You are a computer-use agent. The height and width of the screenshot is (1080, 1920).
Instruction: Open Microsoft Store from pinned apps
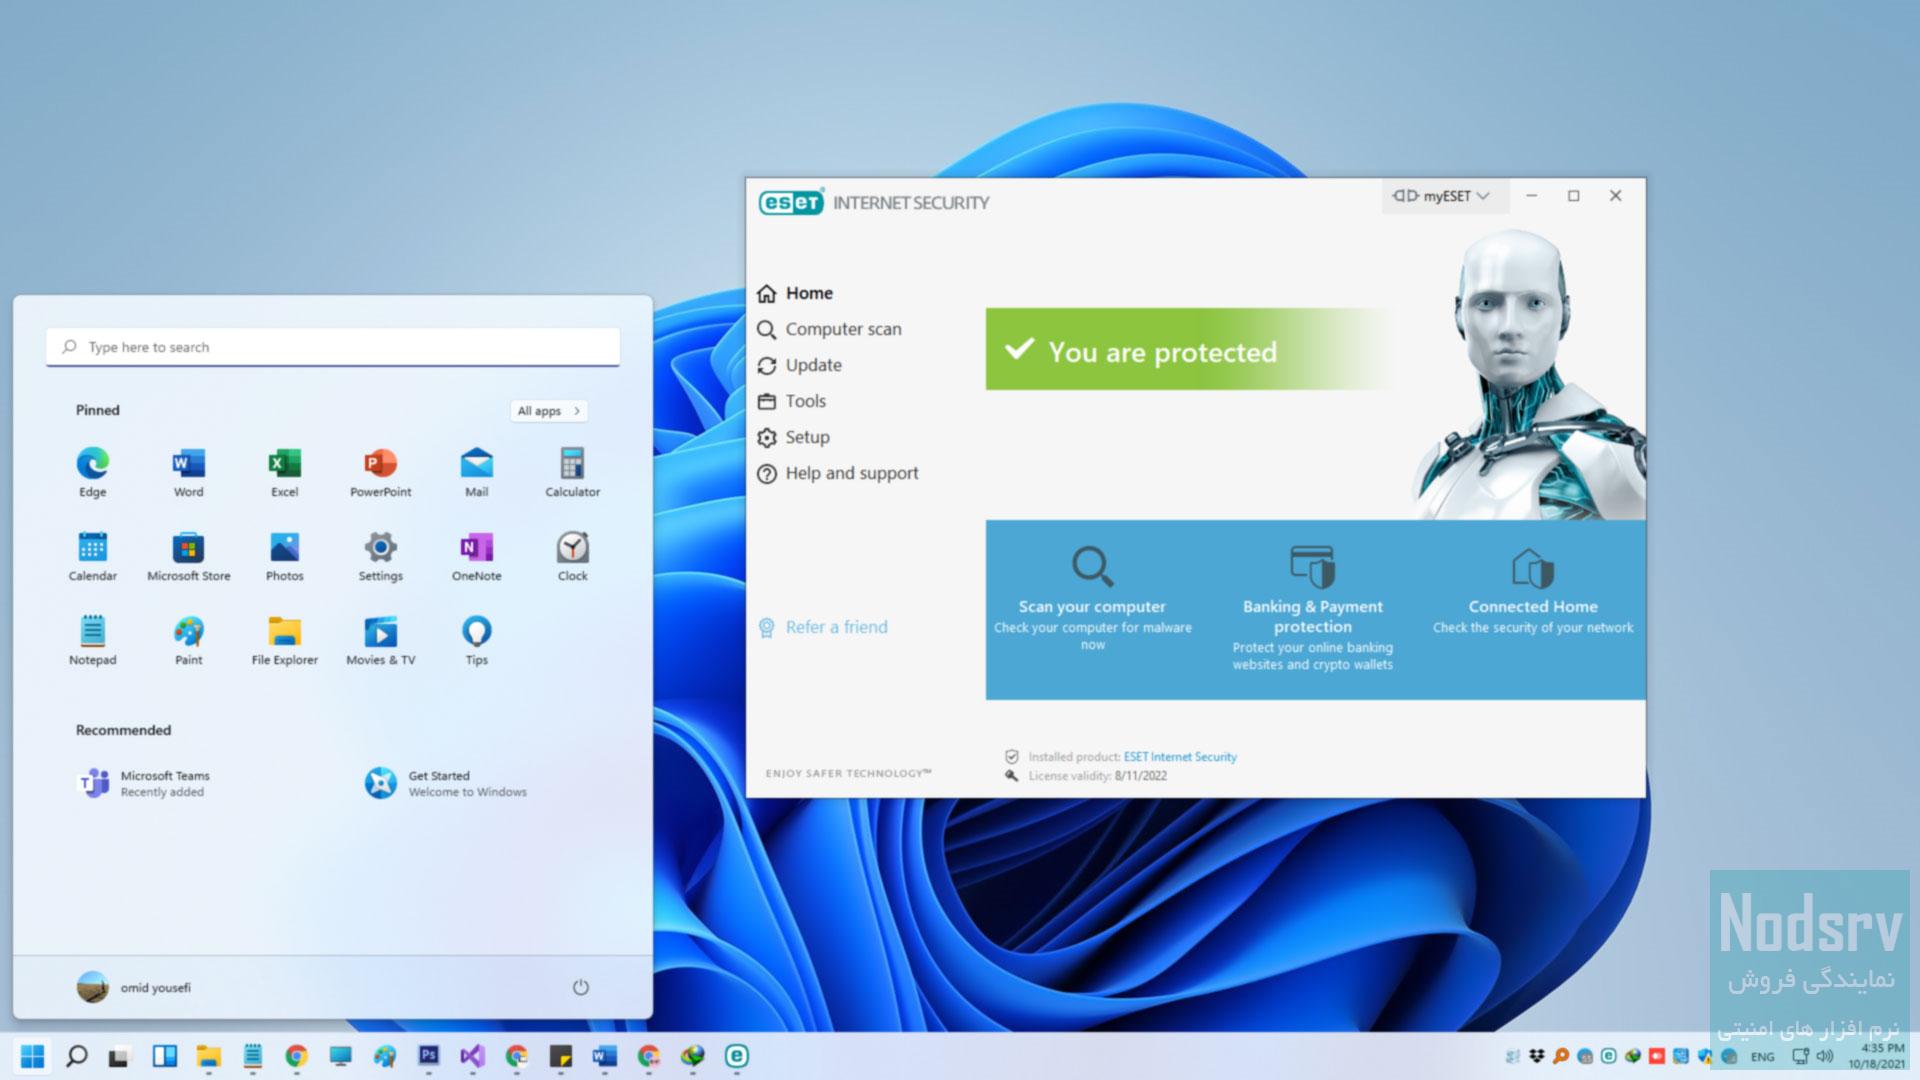[x=188, y=556]
